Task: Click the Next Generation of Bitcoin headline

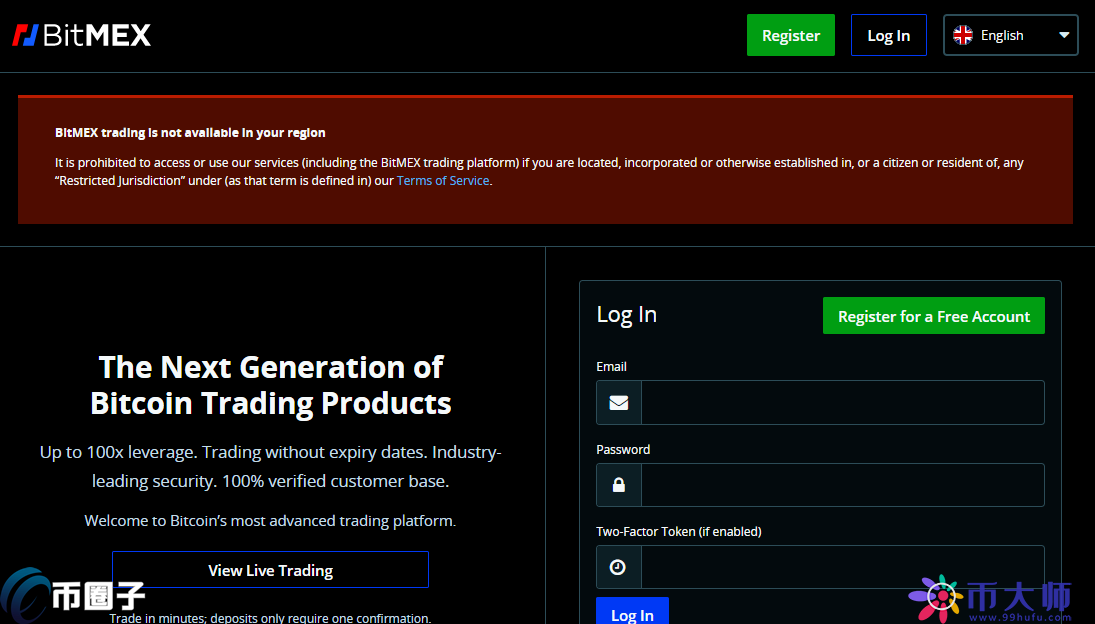Action: tap(271, 385)
